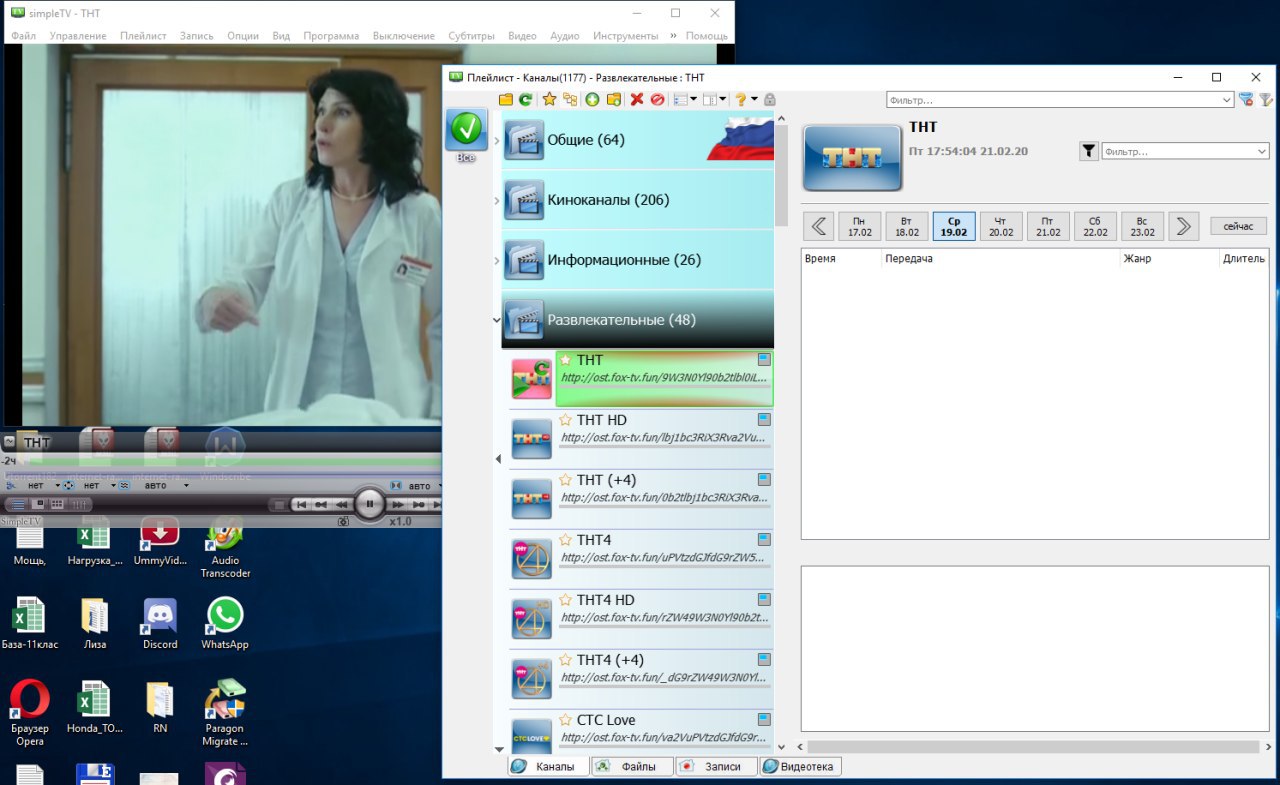Open Discord desktop shortcut
Screen dimensions: 1280x785
(x=160, y=624)
